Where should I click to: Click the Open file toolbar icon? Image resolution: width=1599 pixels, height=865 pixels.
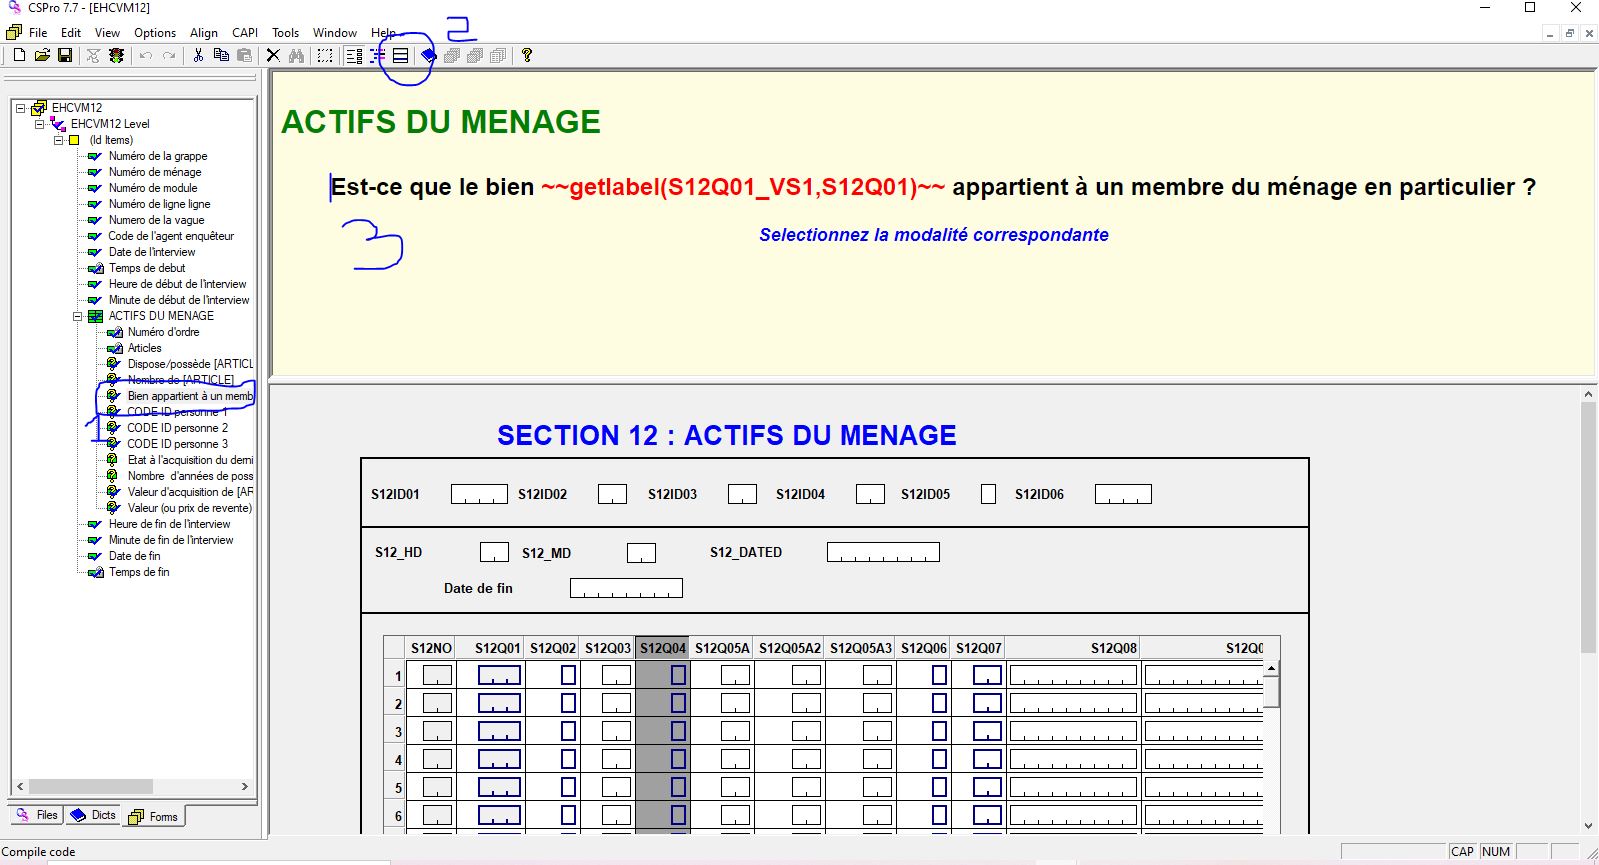[42, 56]
